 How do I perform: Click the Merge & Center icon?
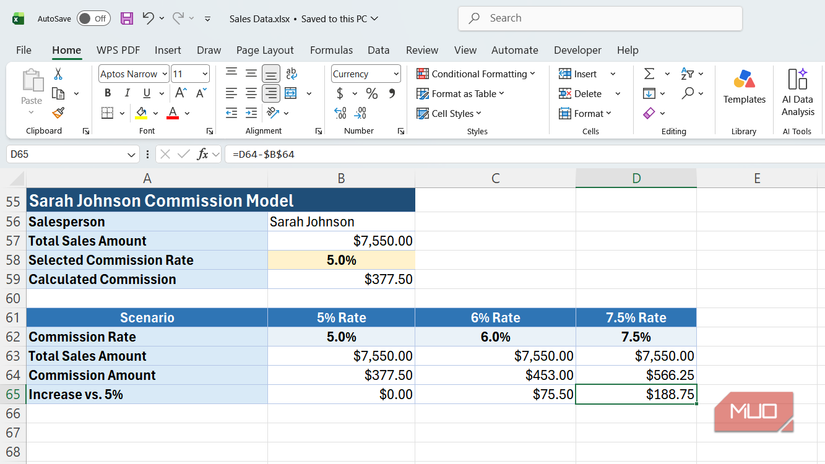point(291,94)
